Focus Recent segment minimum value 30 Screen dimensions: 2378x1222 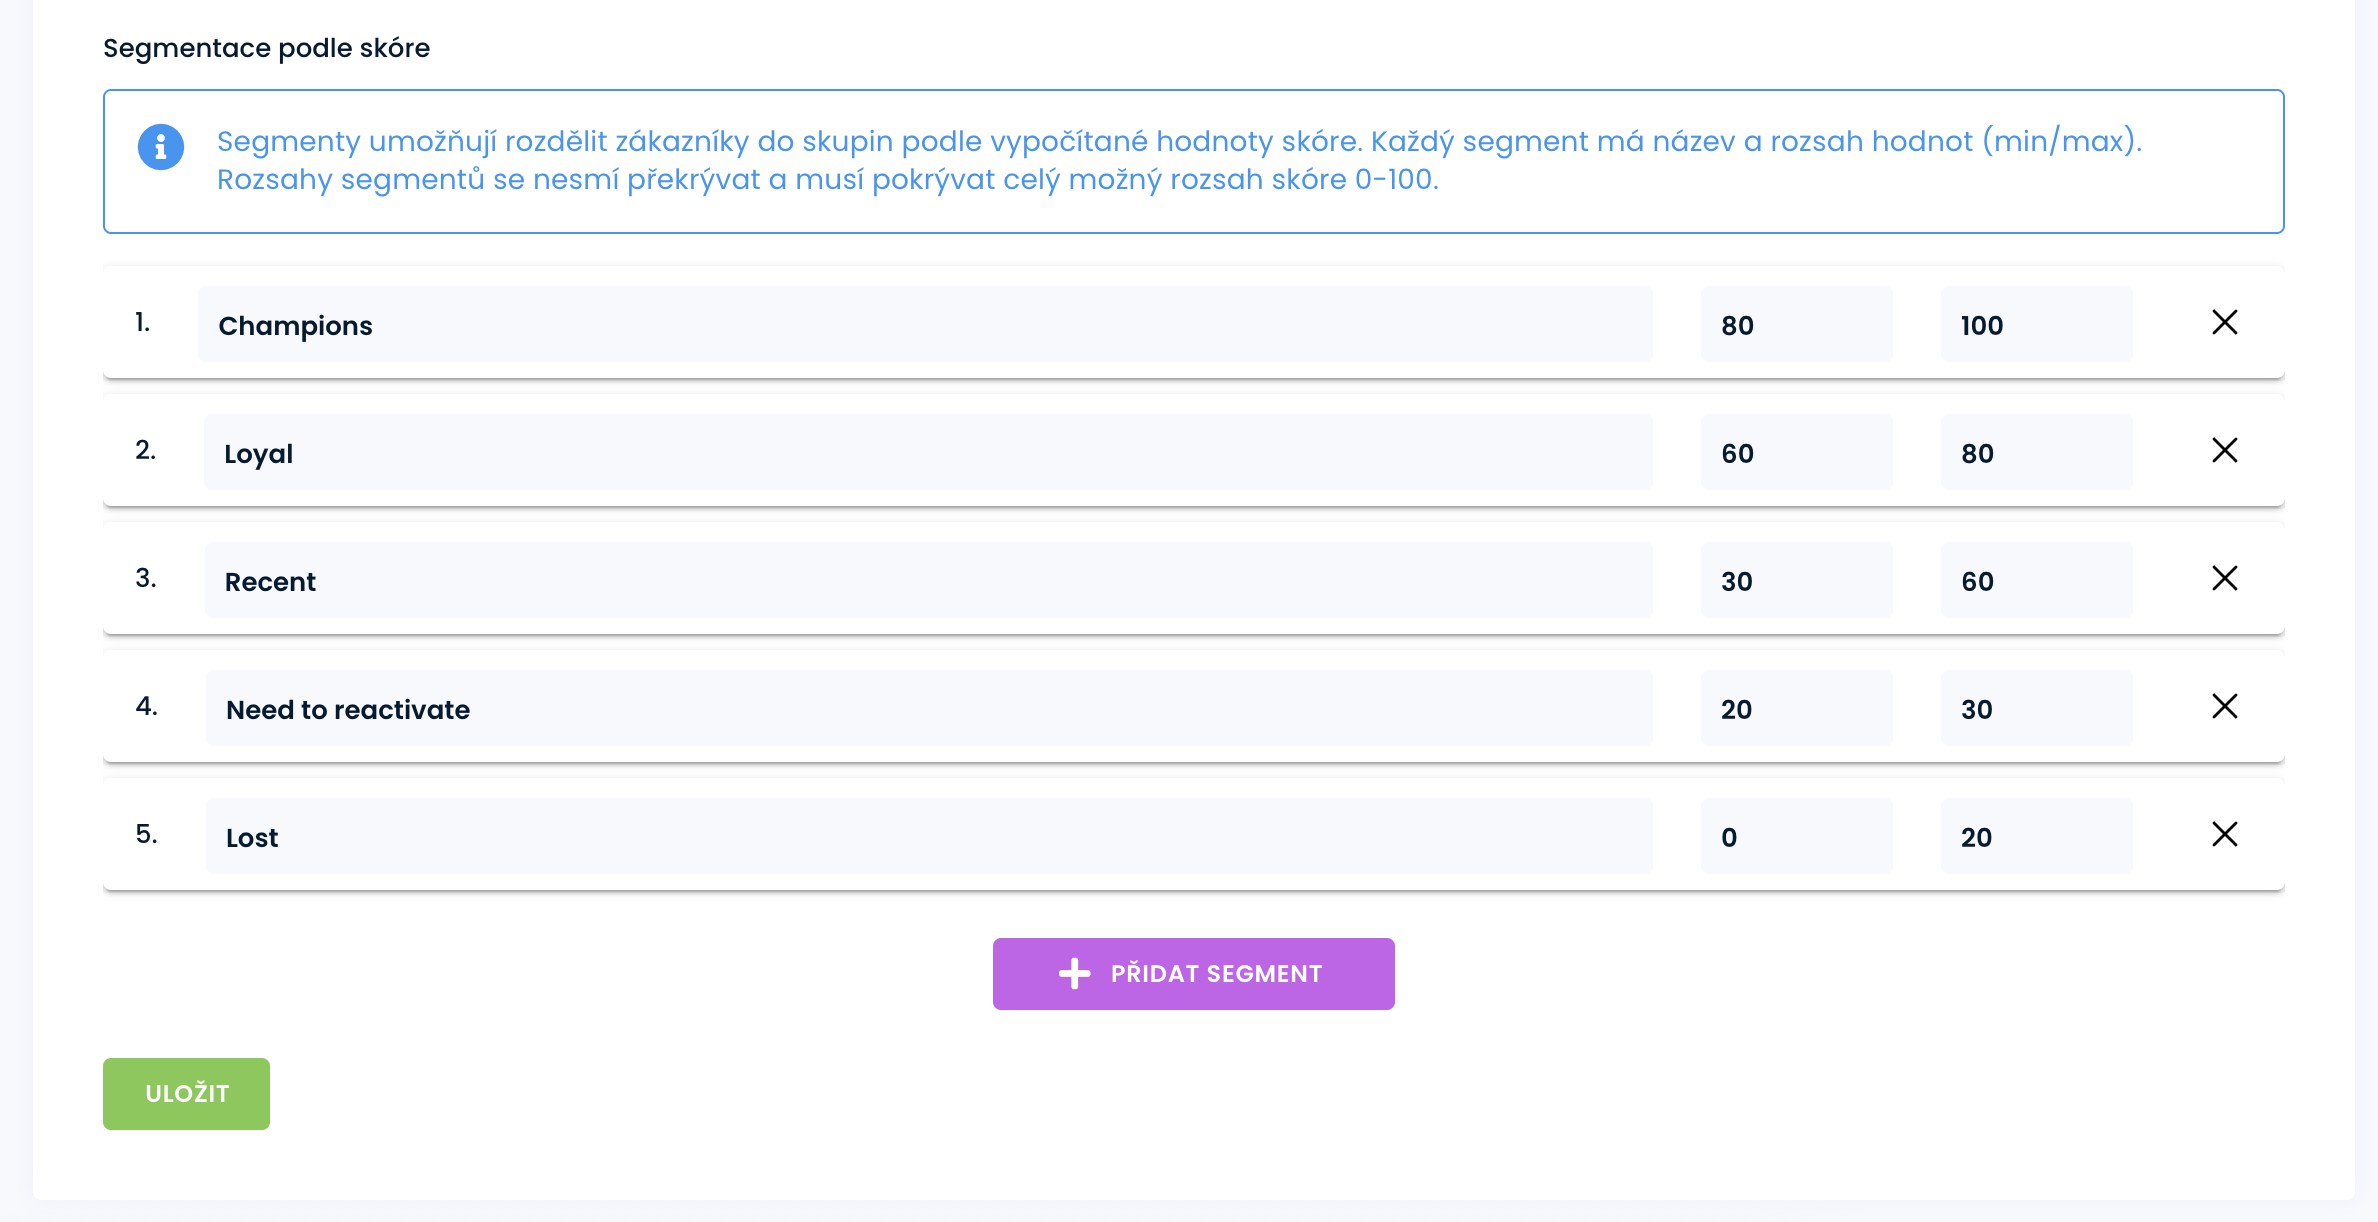pos(1796,581)
